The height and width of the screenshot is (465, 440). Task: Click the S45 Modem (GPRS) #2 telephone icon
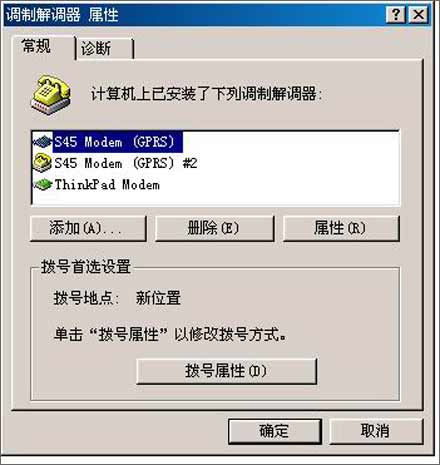[43, 163]
